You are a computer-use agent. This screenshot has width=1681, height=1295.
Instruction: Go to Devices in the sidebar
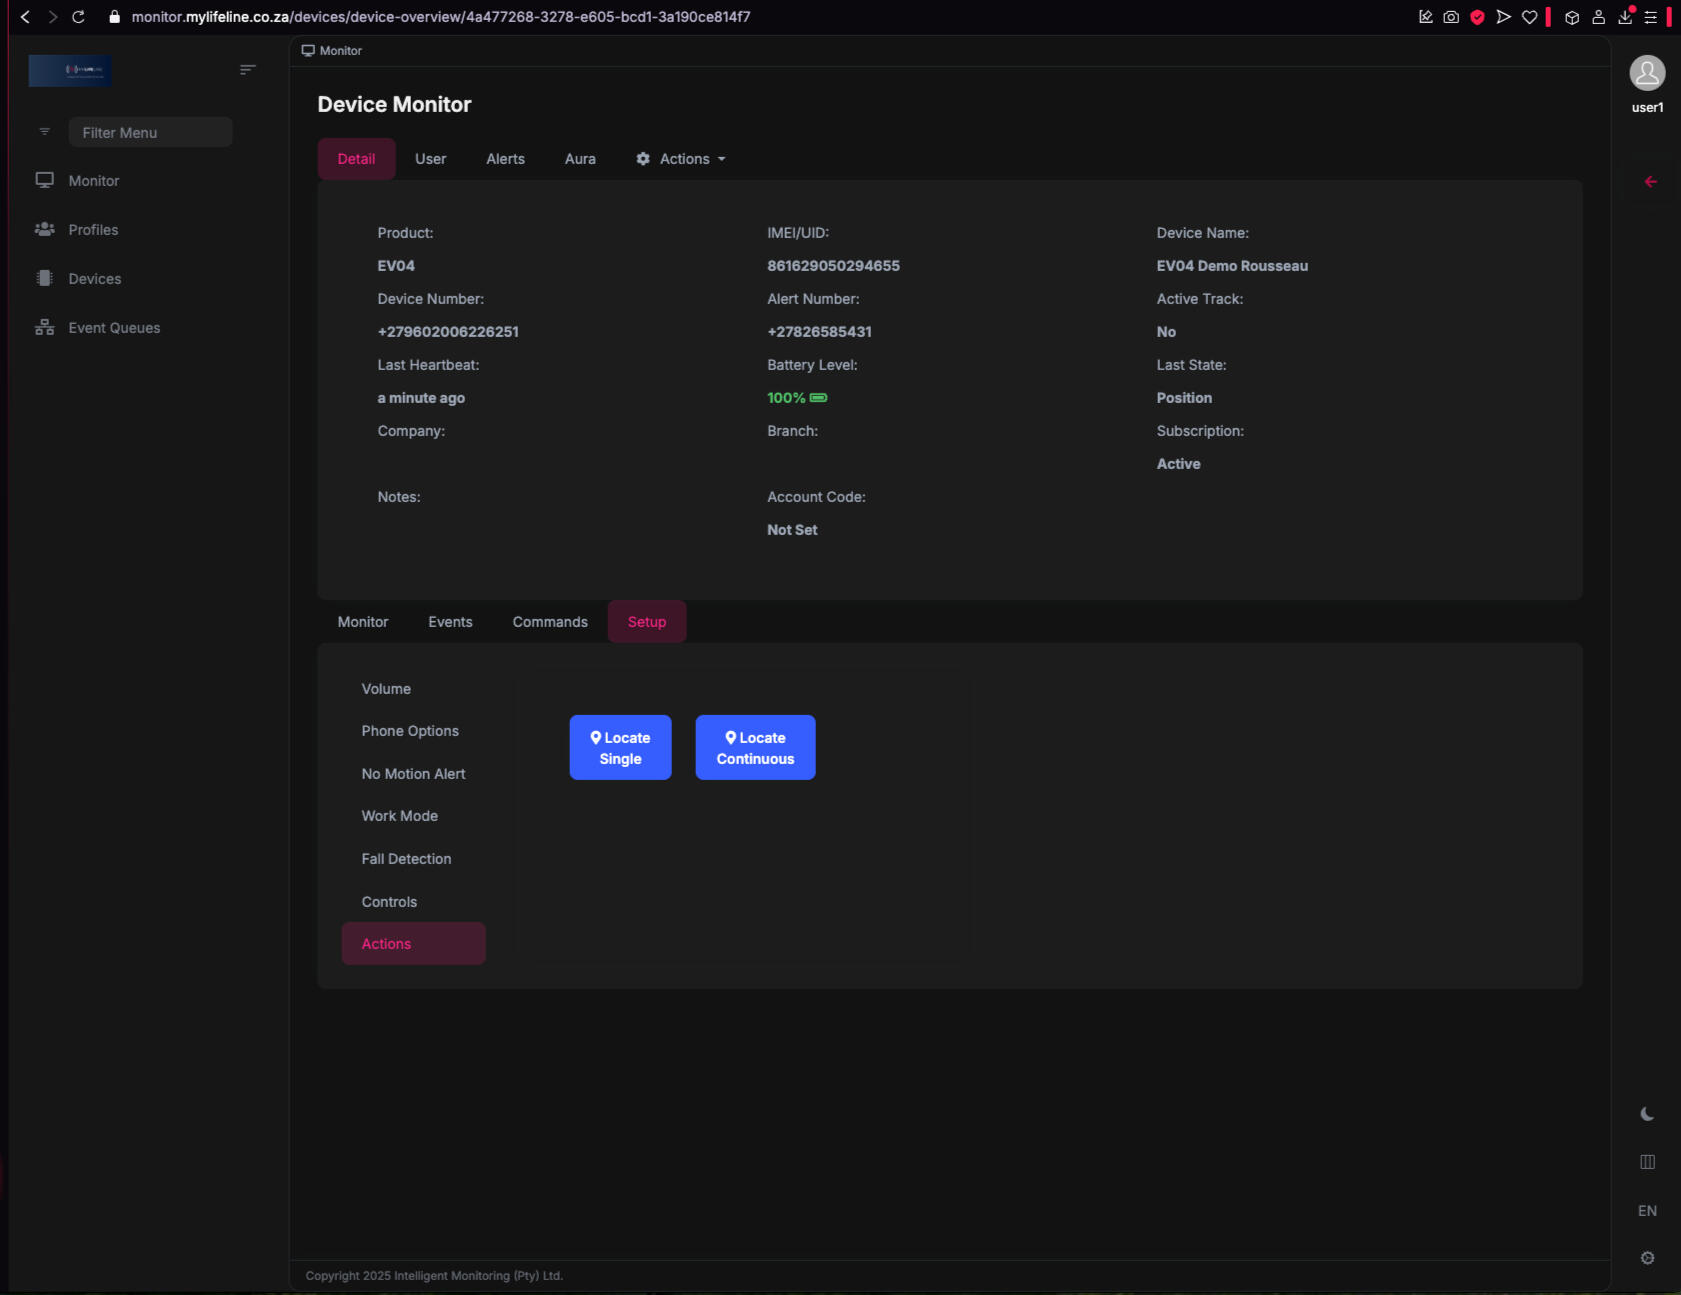coord(94,279)
